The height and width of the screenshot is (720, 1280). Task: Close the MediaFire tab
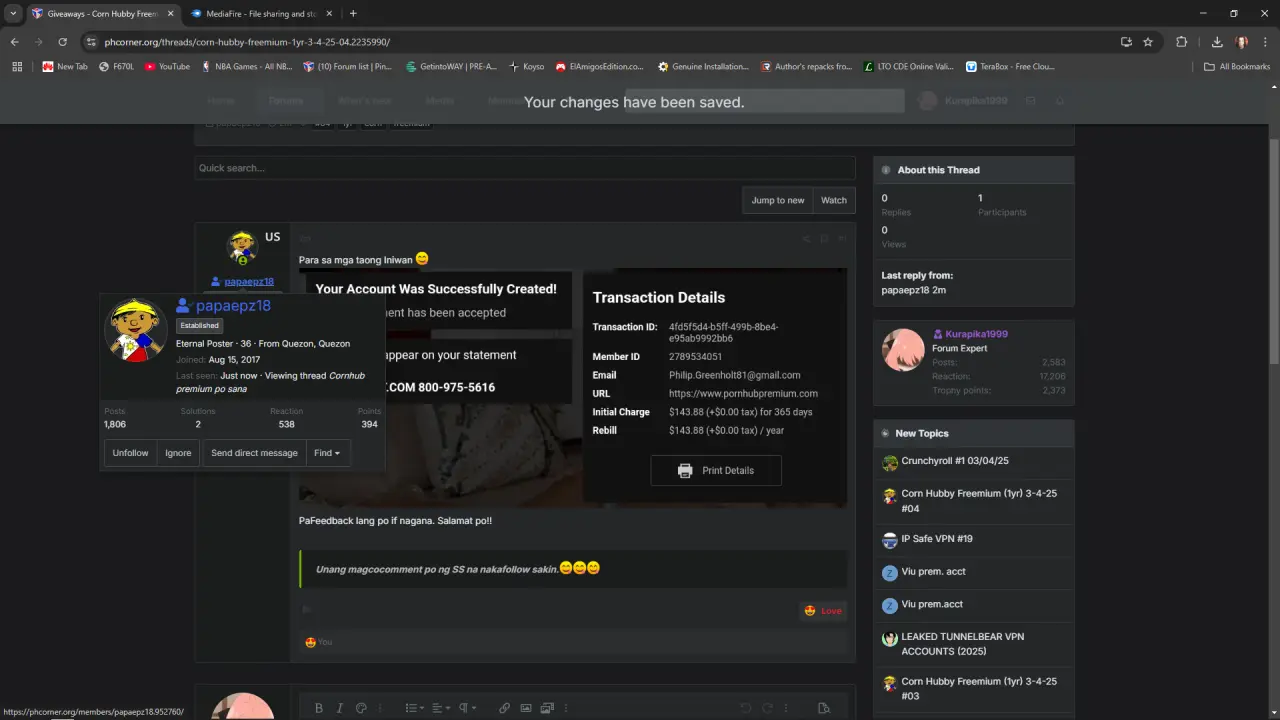point(328,14)
